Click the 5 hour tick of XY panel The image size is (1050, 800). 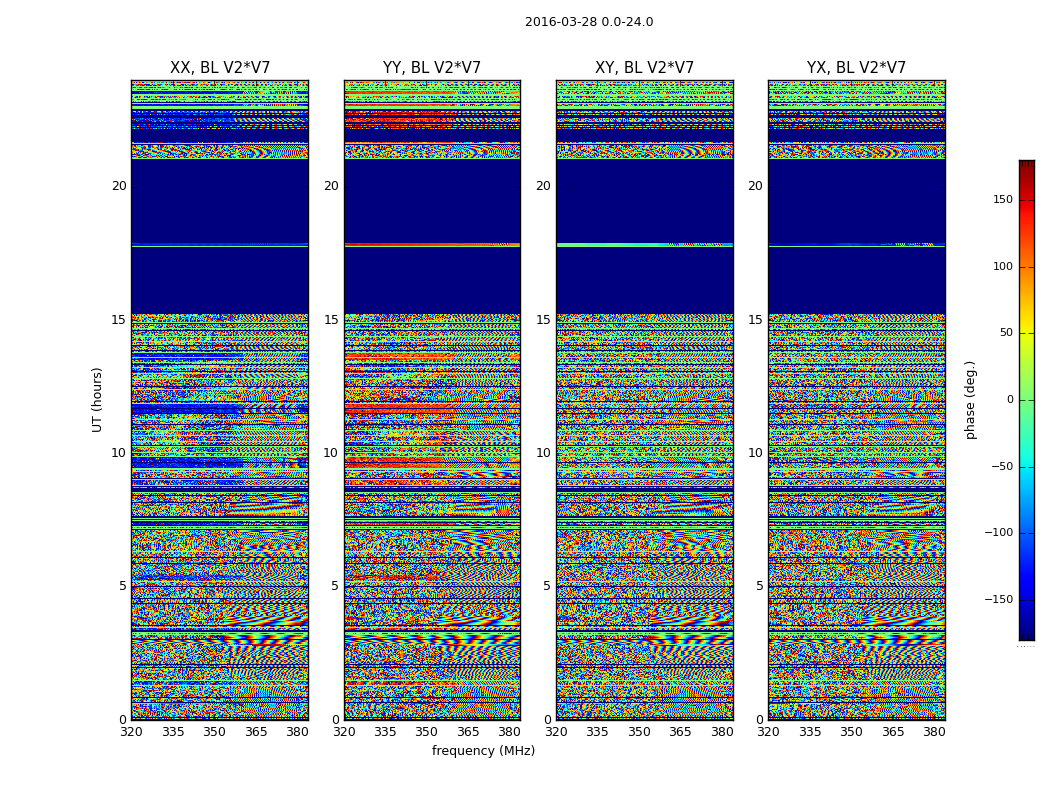[547, 586]
